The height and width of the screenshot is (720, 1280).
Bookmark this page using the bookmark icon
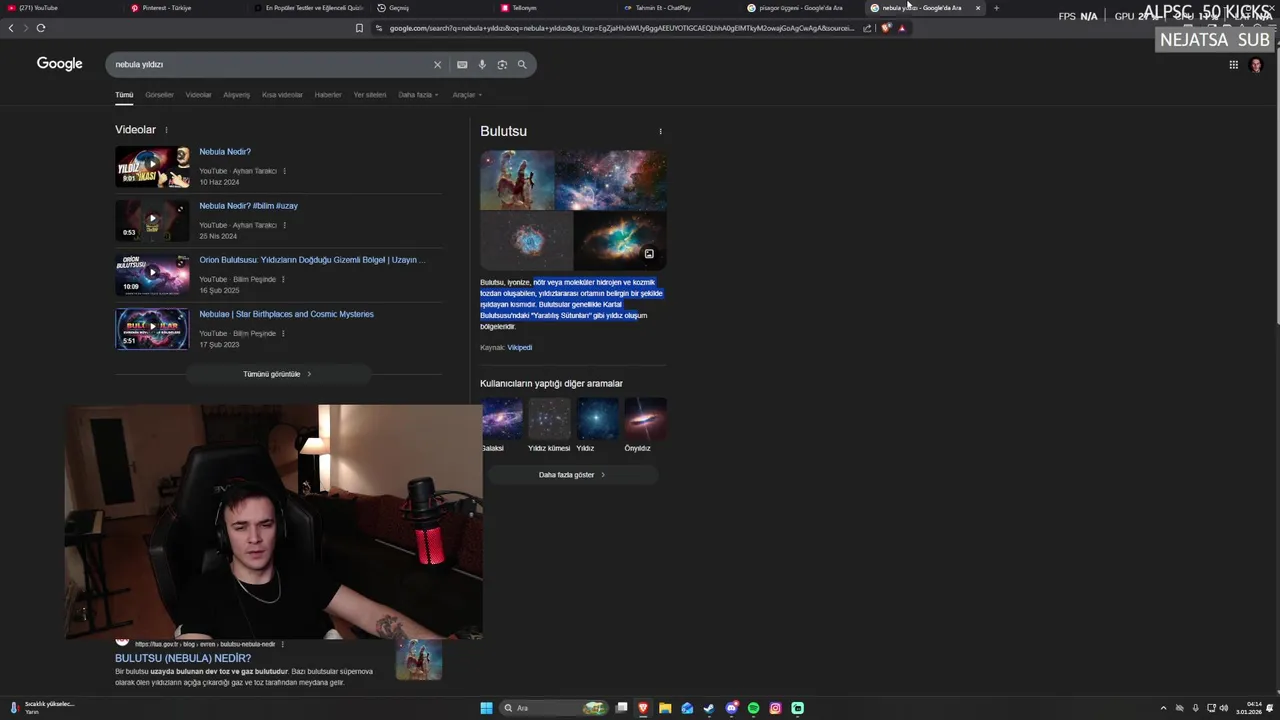click(x=359, y=28)
